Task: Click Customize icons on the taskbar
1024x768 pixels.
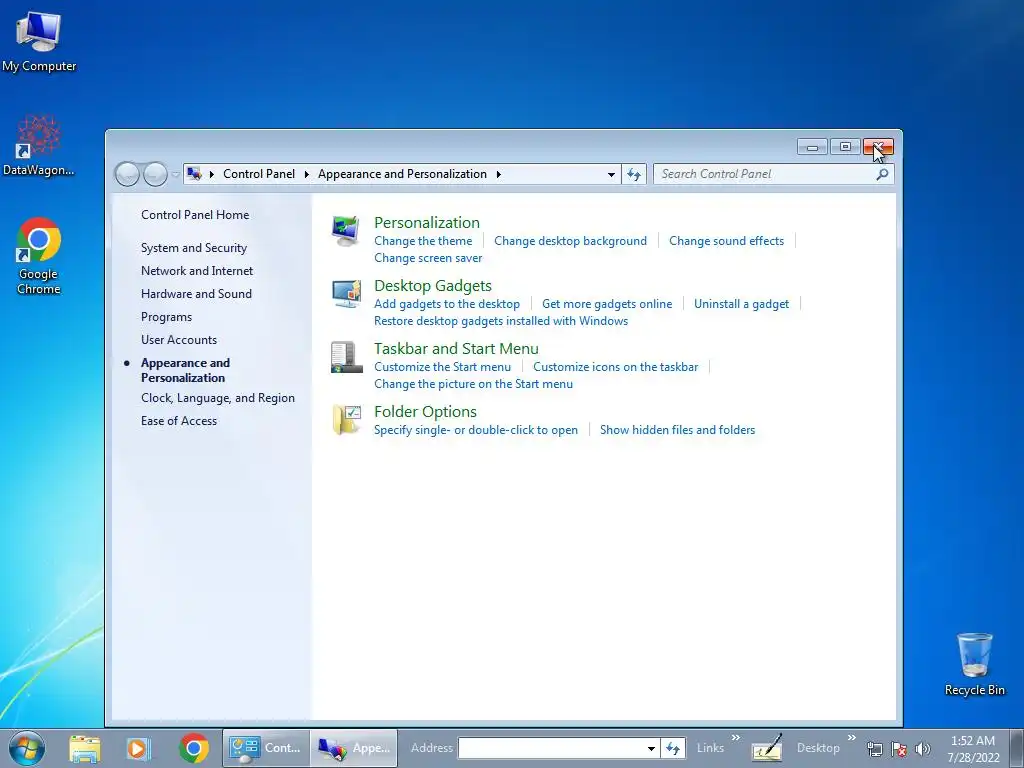Action: click(615, 367)
